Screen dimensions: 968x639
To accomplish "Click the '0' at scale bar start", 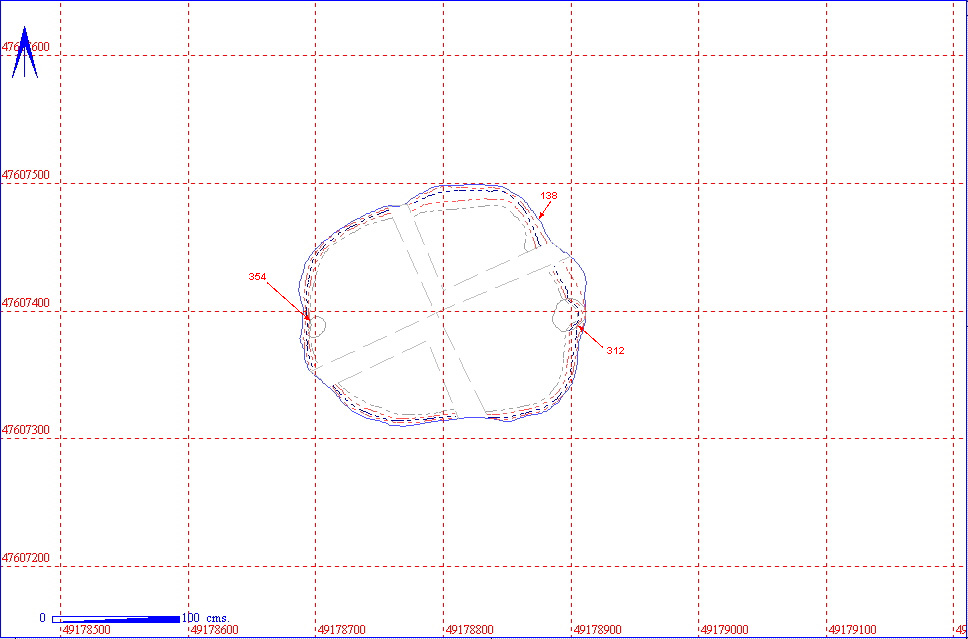I will coord(43,618).
